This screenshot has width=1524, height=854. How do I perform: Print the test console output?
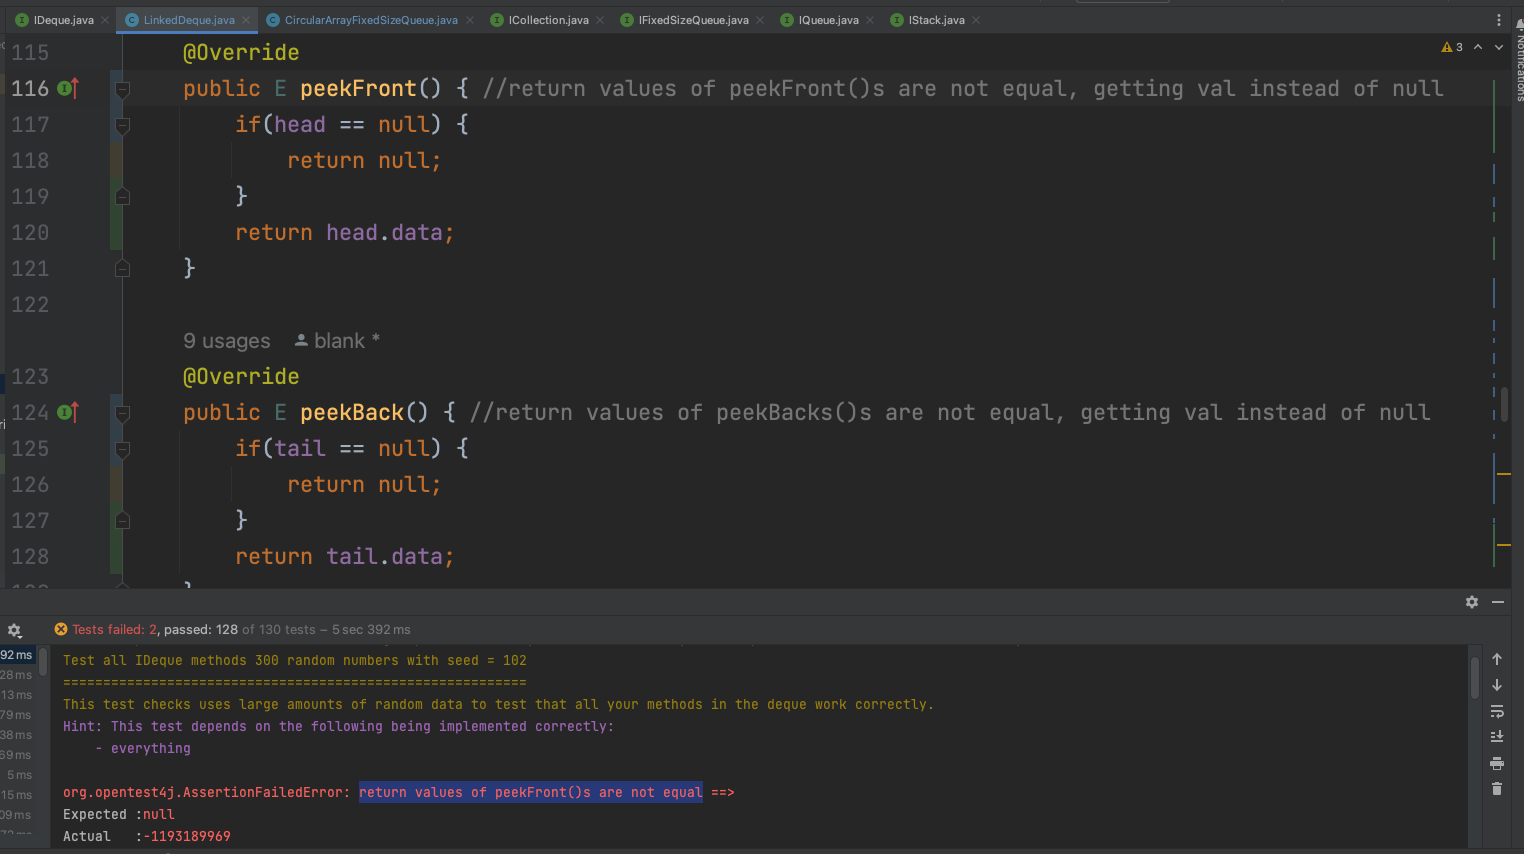[x=1497, y=763]
